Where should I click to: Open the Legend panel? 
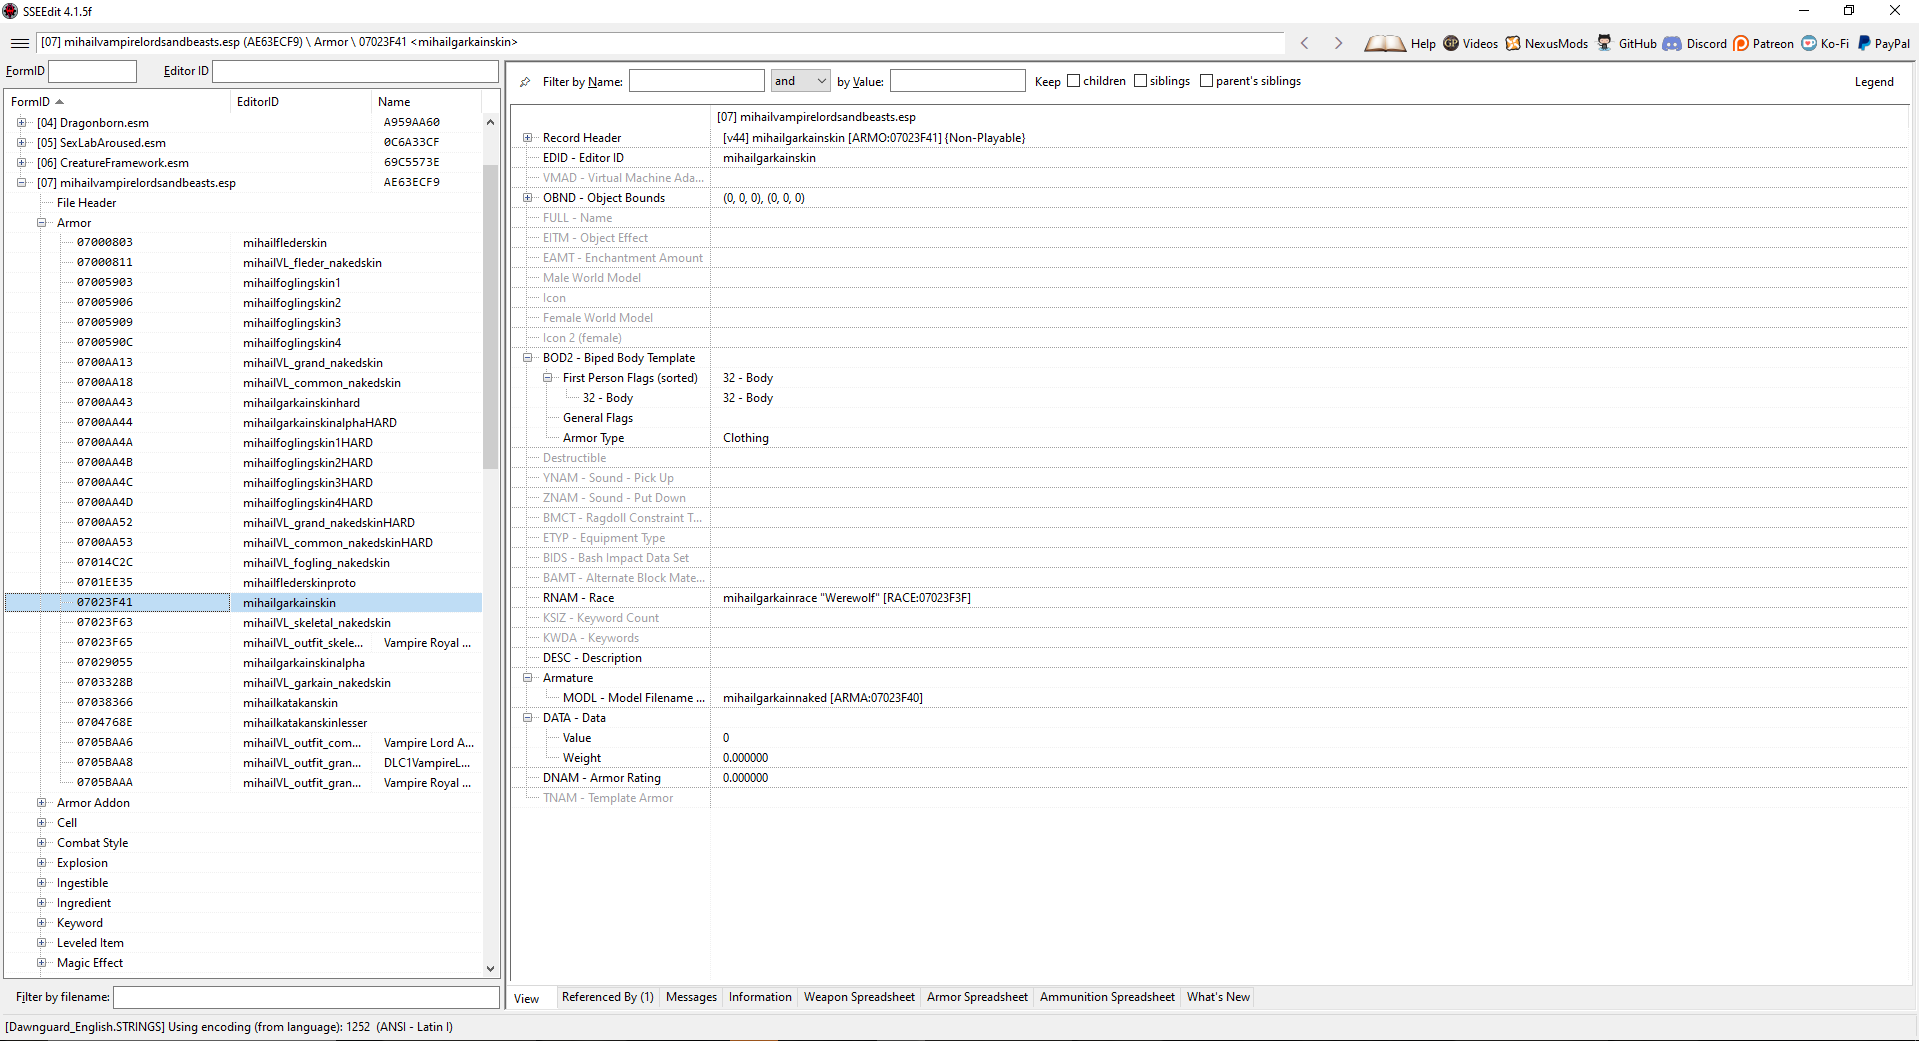coord(1875,81)
